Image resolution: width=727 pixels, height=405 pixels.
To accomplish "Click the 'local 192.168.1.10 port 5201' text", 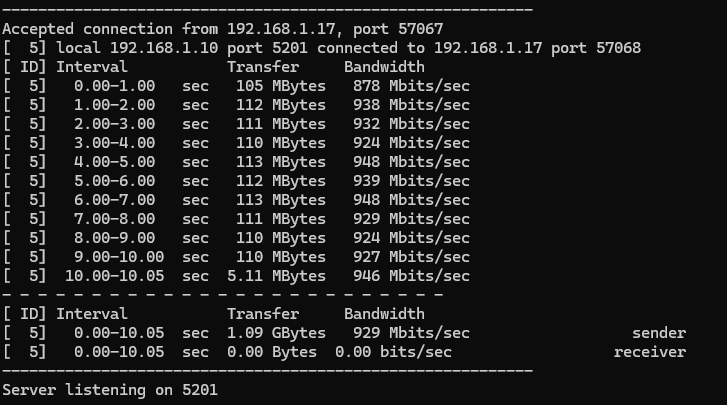I will [x=160, y=48].
